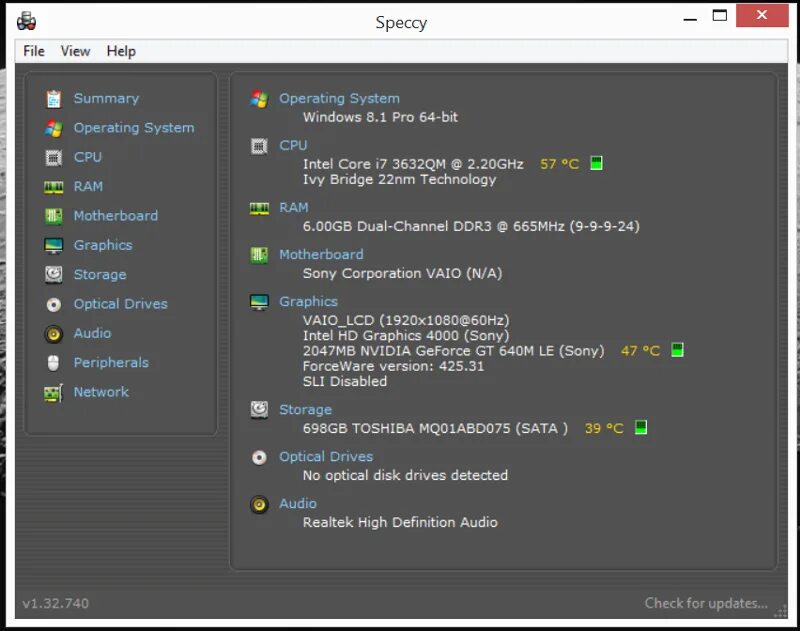Click the v1.32.740 version label

point(56,603)
